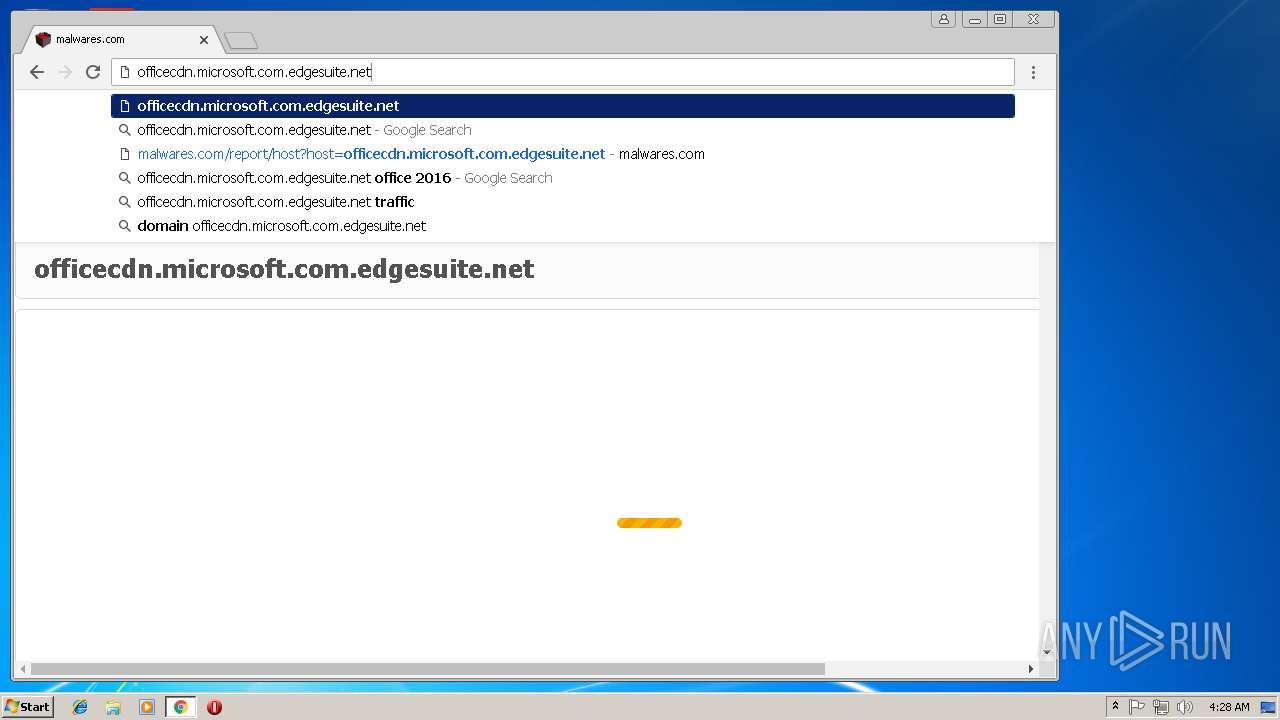Click the horizontal scrollbar right arrow
The image size is (1280, 720).
coord(1032,668)
